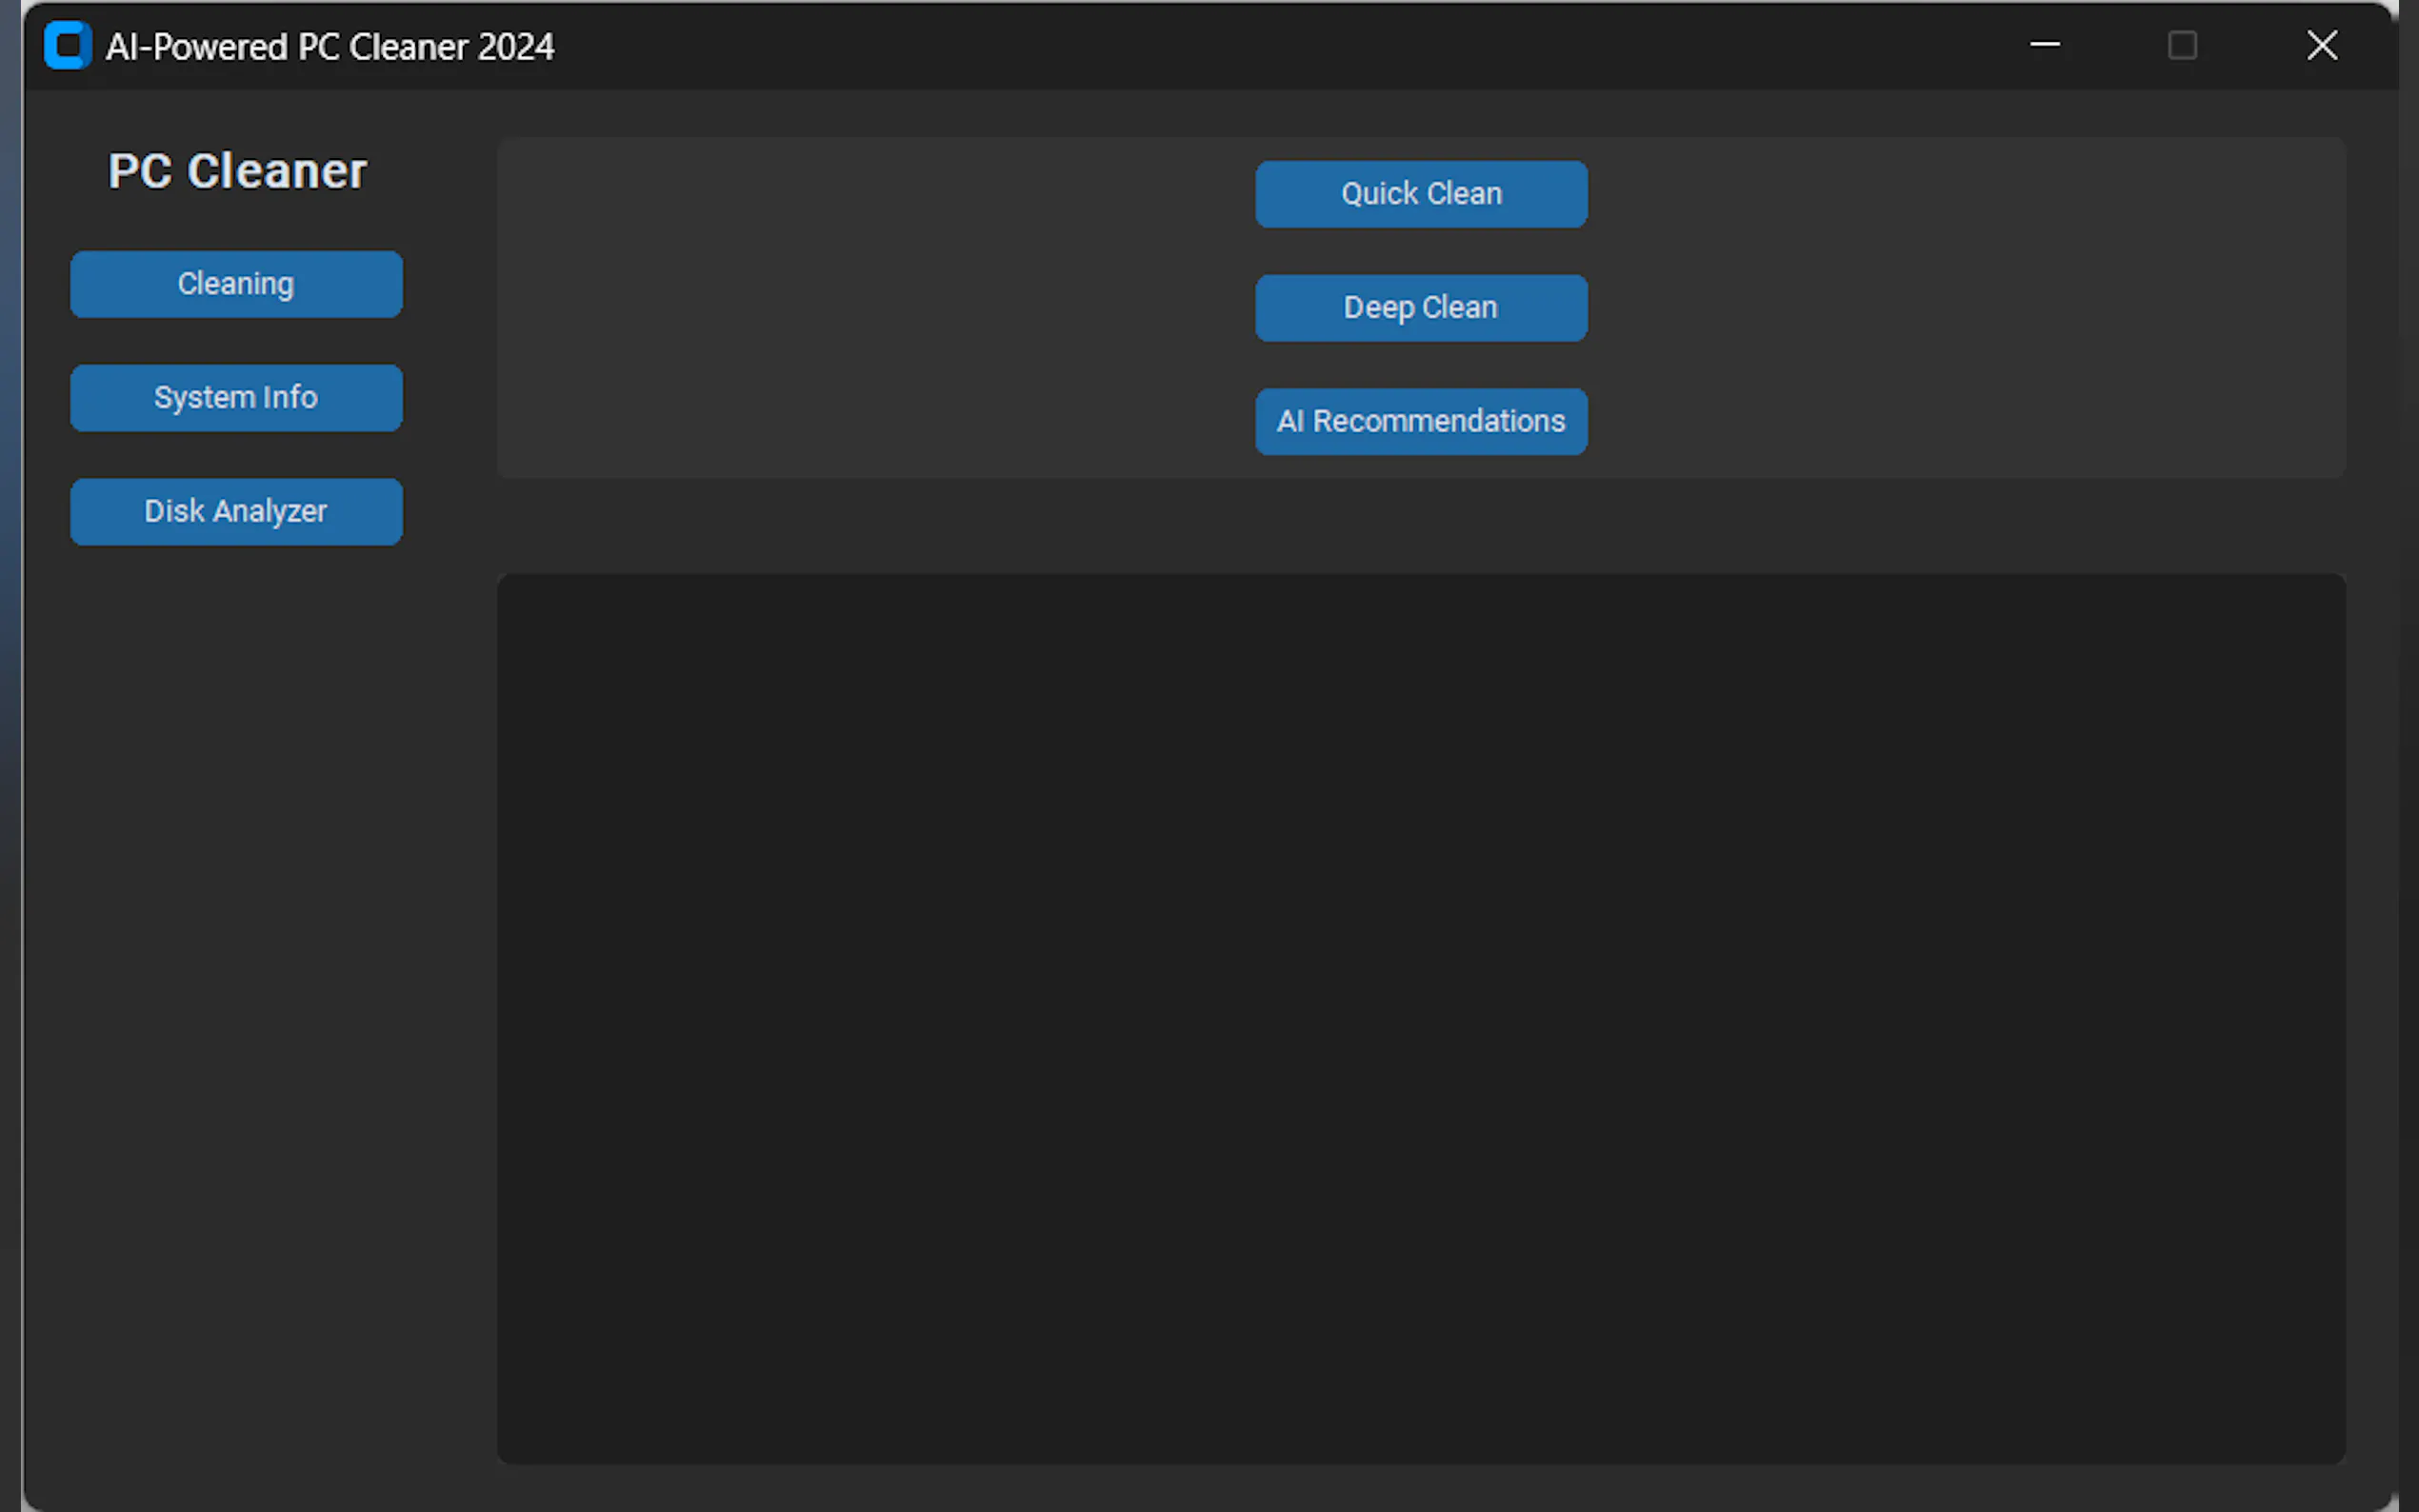2419x1512 pixels.
Task: Click the PC Cleaner sidebar heading
Action: point(237,171)
